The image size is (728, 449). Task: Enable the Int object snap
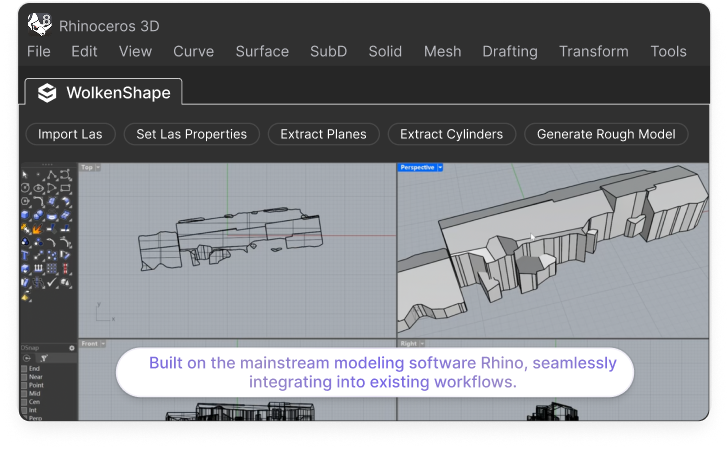(x=24, y=410)
